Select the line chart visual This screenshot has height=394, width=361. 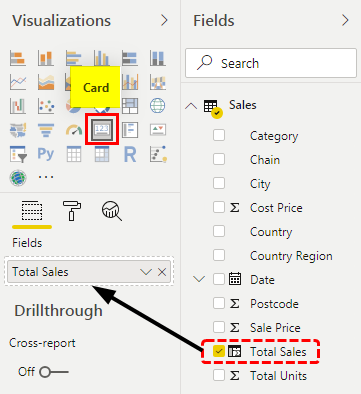coord(18,82)
